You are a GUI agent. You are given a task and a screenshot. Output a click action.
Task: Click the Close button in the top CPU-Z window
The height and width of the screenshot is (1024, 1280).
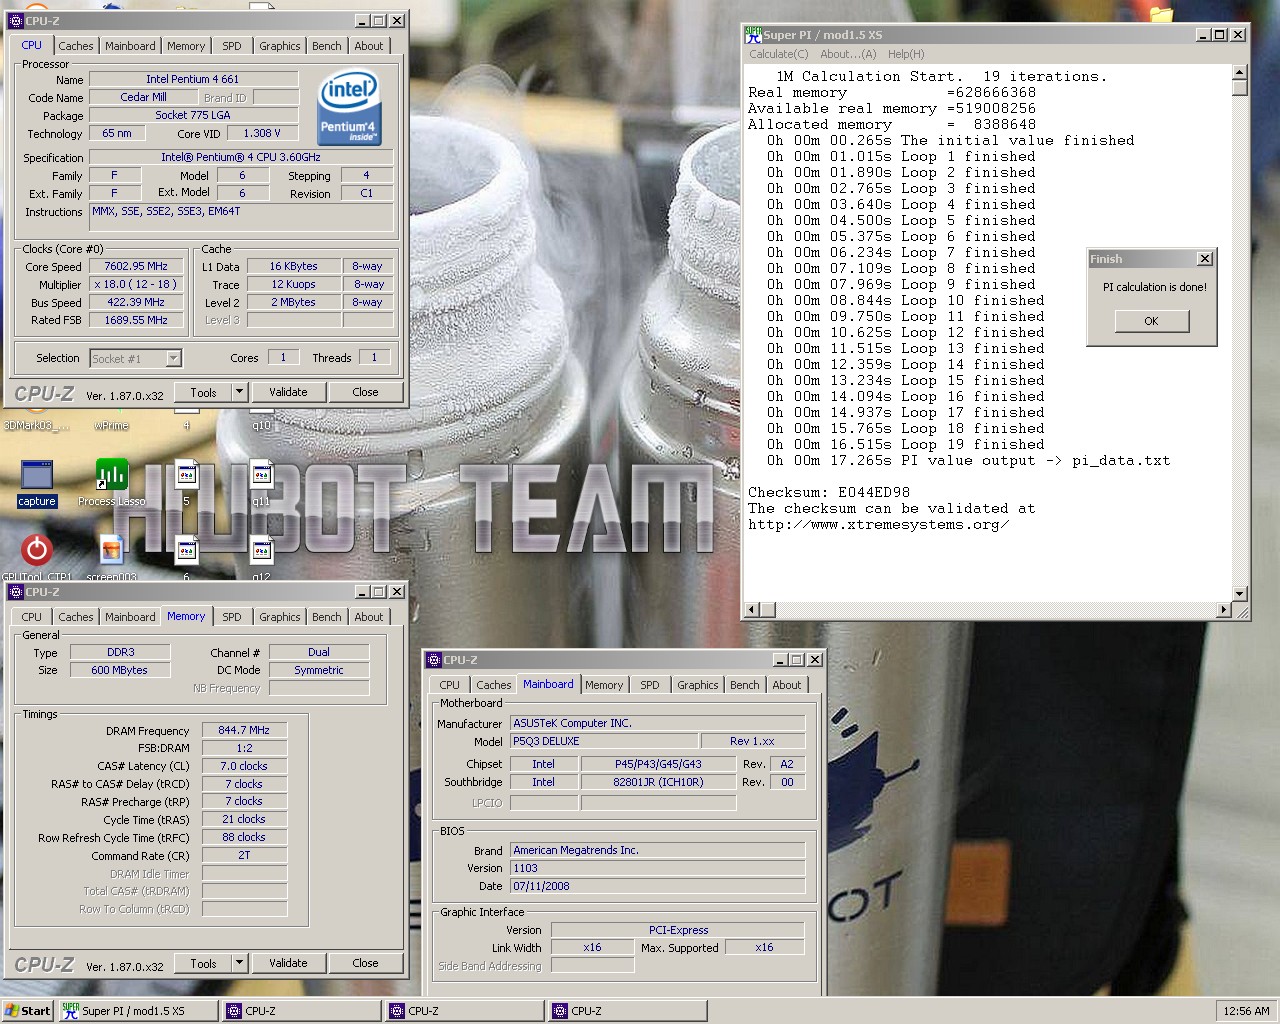pyautogui.click(x=365, y=392)
